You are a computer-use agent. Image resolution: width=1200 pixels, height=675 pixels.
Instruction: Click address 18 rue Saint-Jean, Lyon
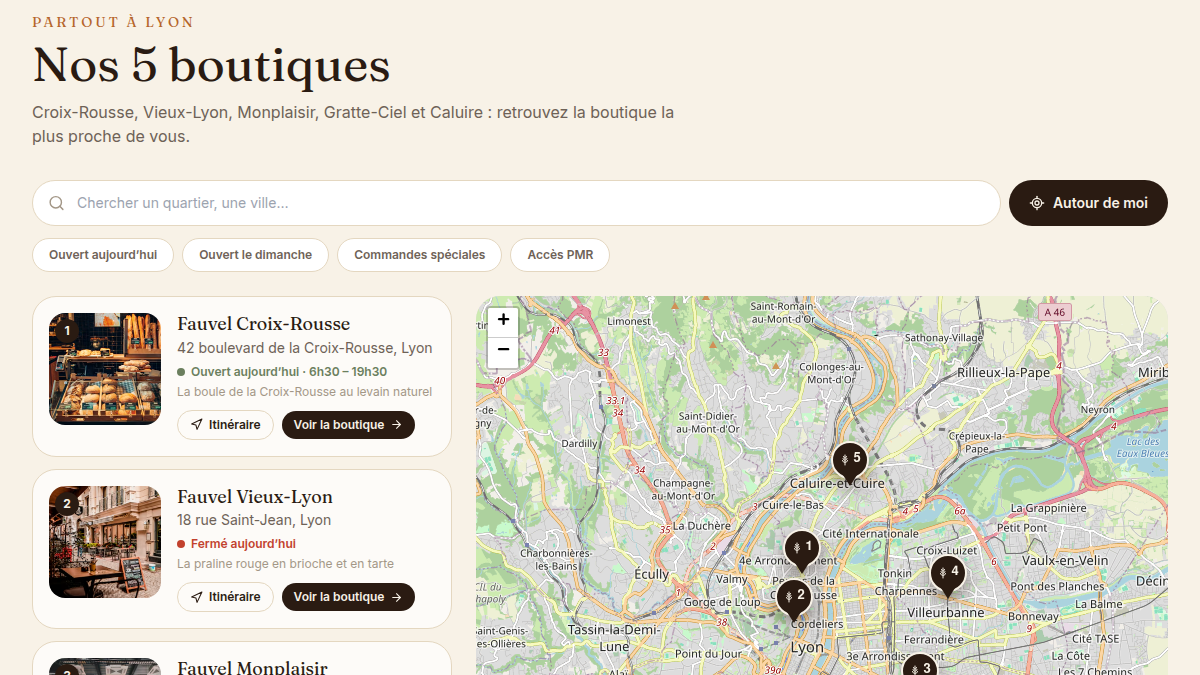pos(254,520)
